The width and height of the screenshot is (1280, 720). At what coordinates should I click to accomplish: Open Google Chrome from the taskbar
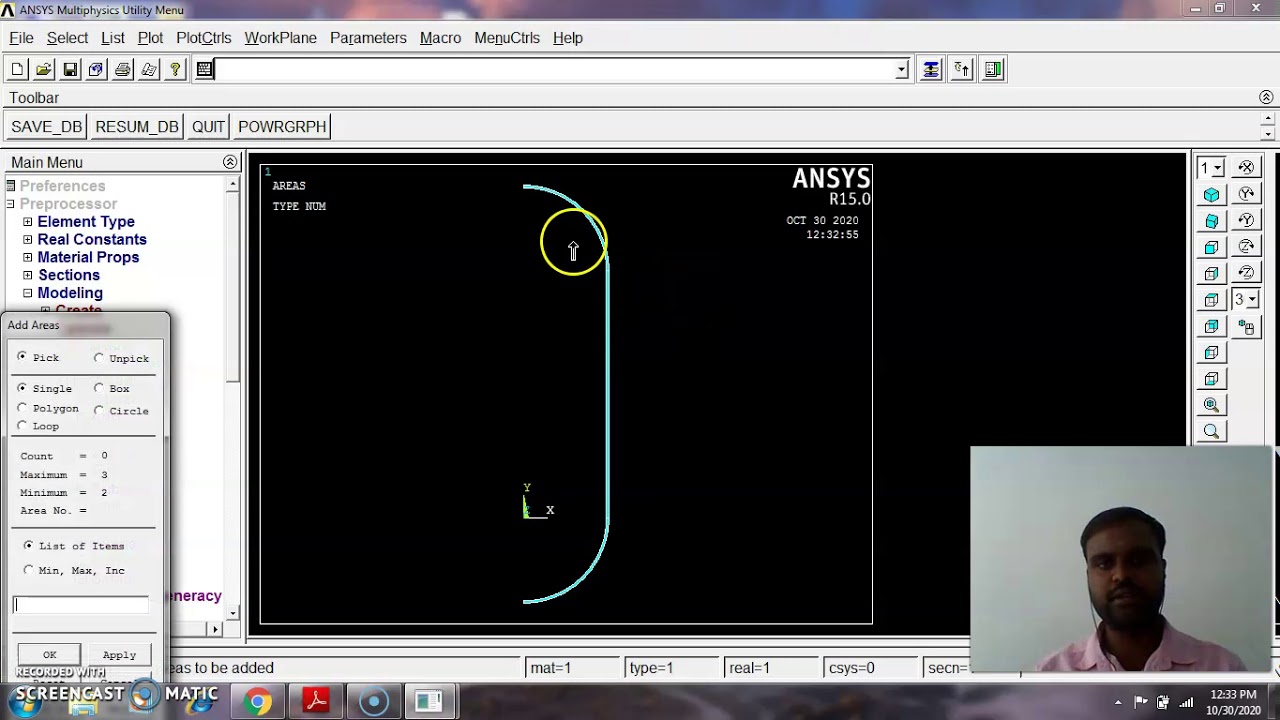258,702
